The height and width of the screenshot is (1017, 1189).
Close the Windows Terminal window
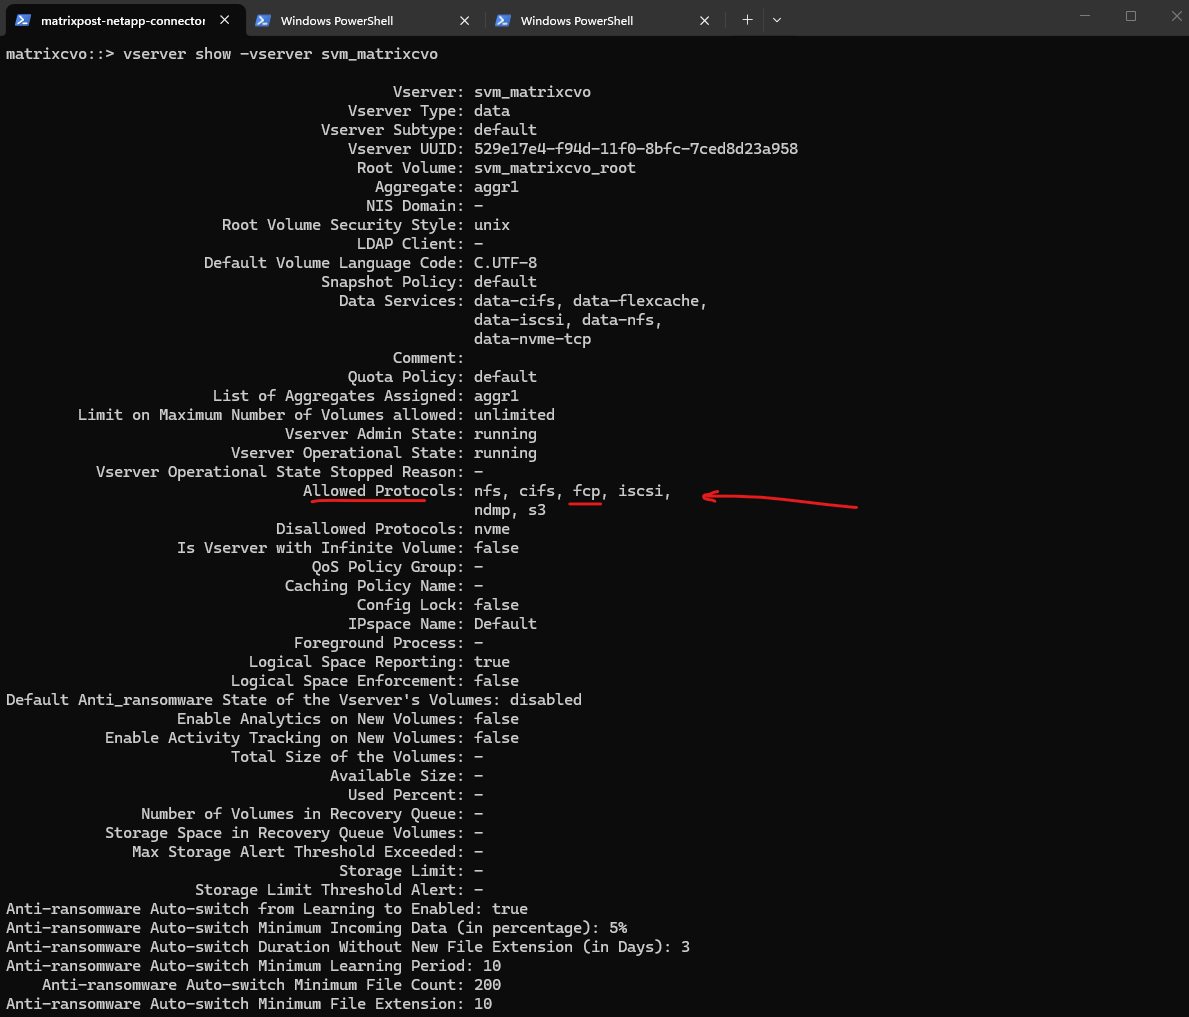click(1176, 16)
